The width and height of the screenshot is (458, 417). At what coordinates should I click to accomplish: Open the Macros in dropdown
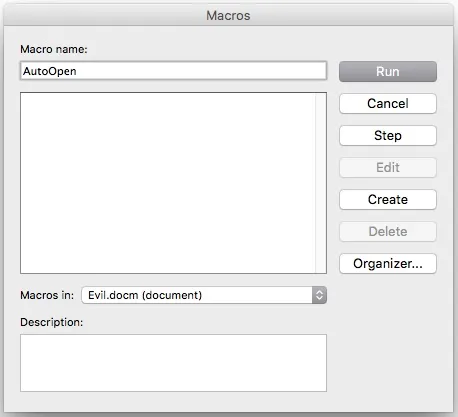[x=204, y=295]
